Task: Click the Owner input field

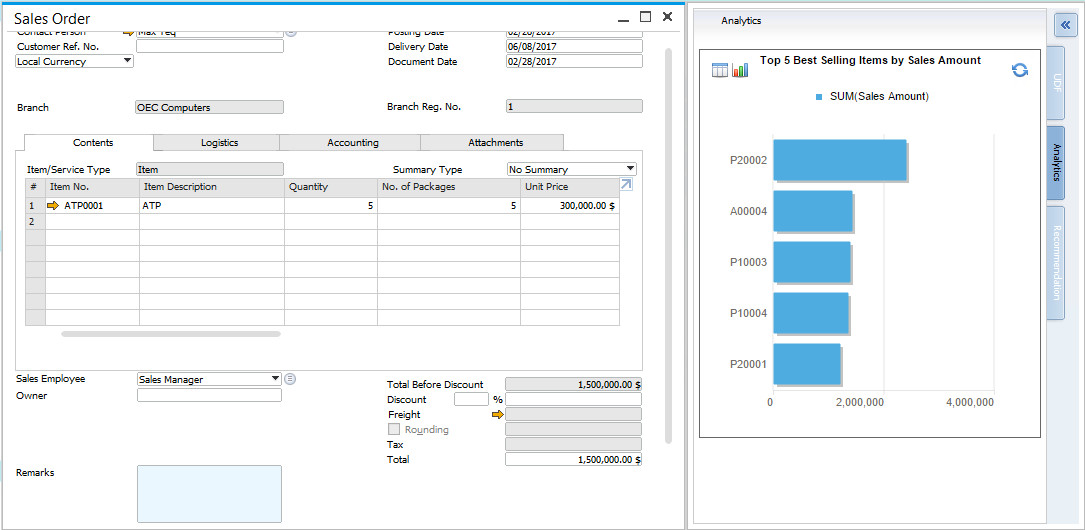Action: click(x=210, y=395)
